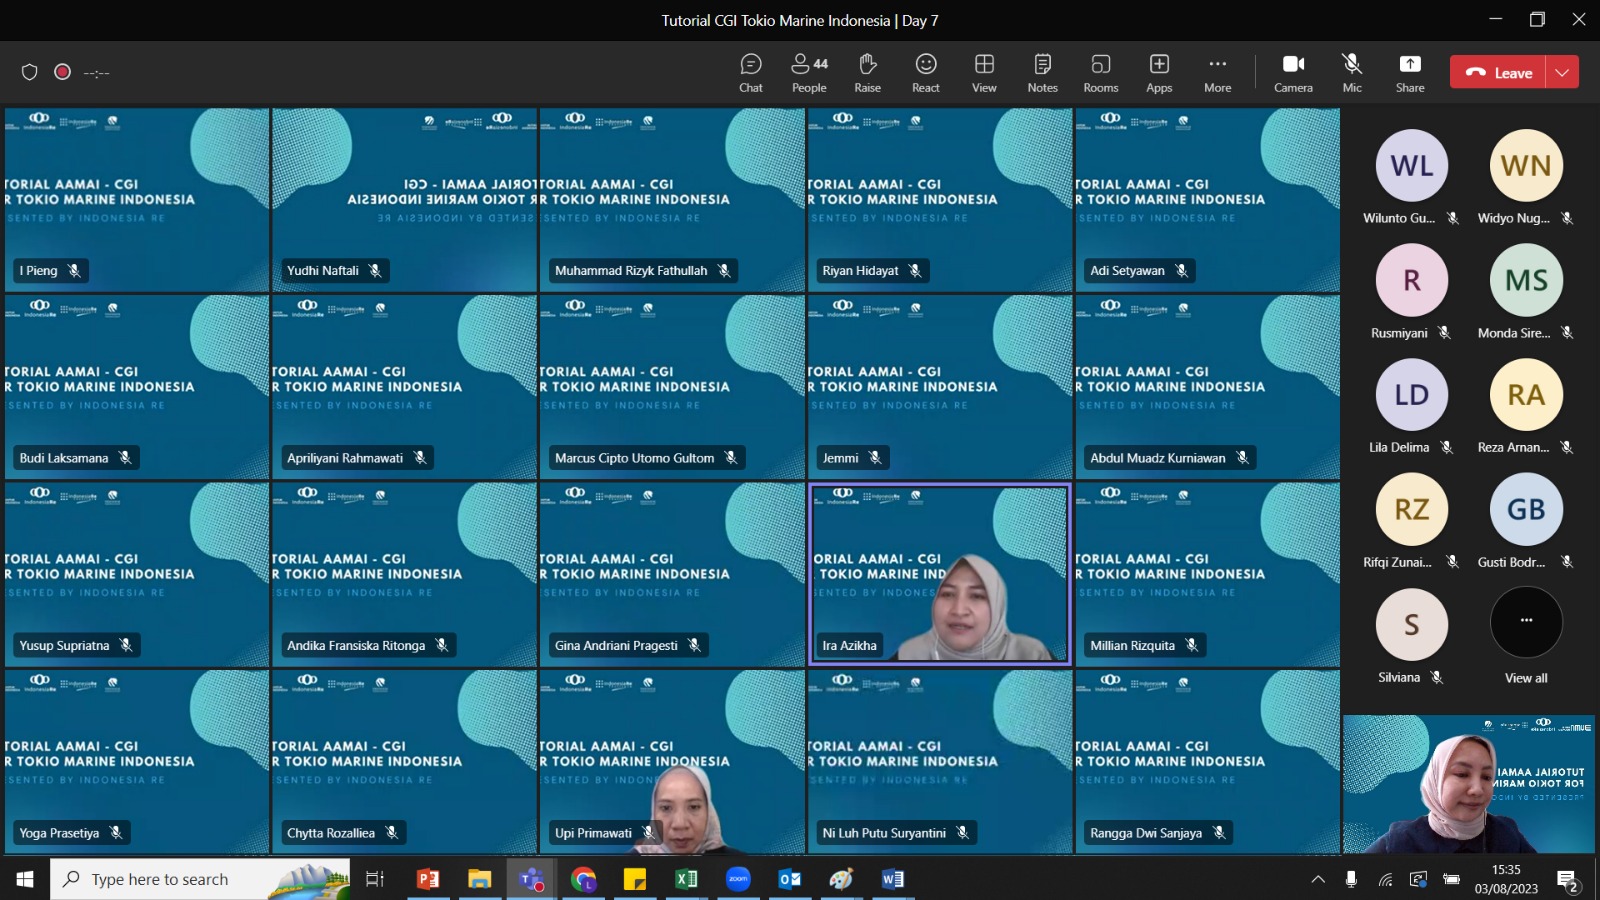Open the More options menu
Screen dimensions: 1600x900
click(x=1217, y=73)
